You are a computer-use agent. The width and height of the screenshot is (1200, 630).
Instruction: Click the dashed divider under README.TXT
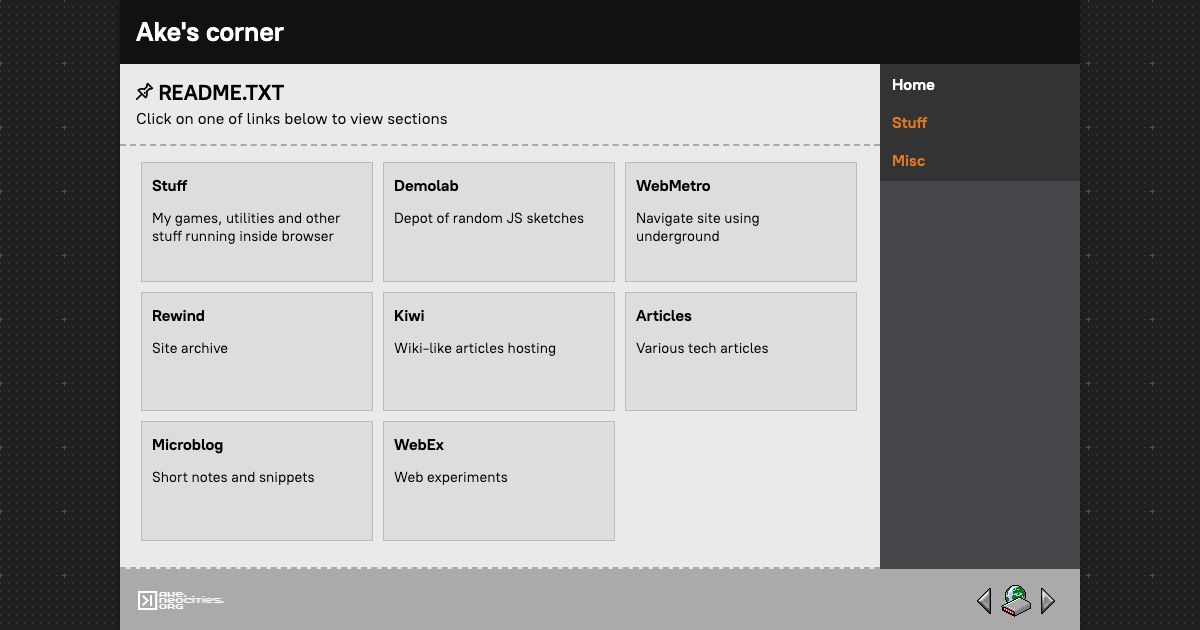click(x=500, y=142)
